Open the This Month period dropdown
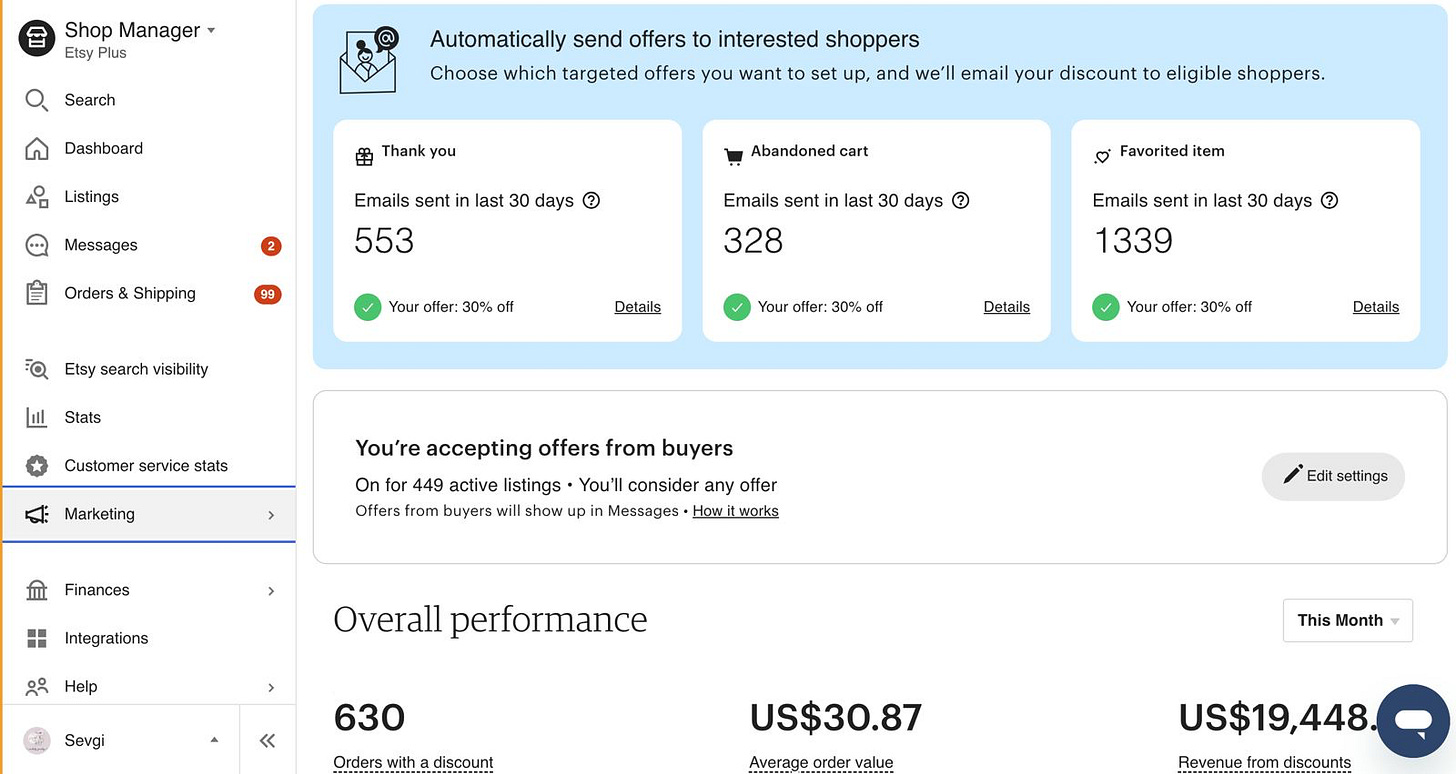 1347,621
